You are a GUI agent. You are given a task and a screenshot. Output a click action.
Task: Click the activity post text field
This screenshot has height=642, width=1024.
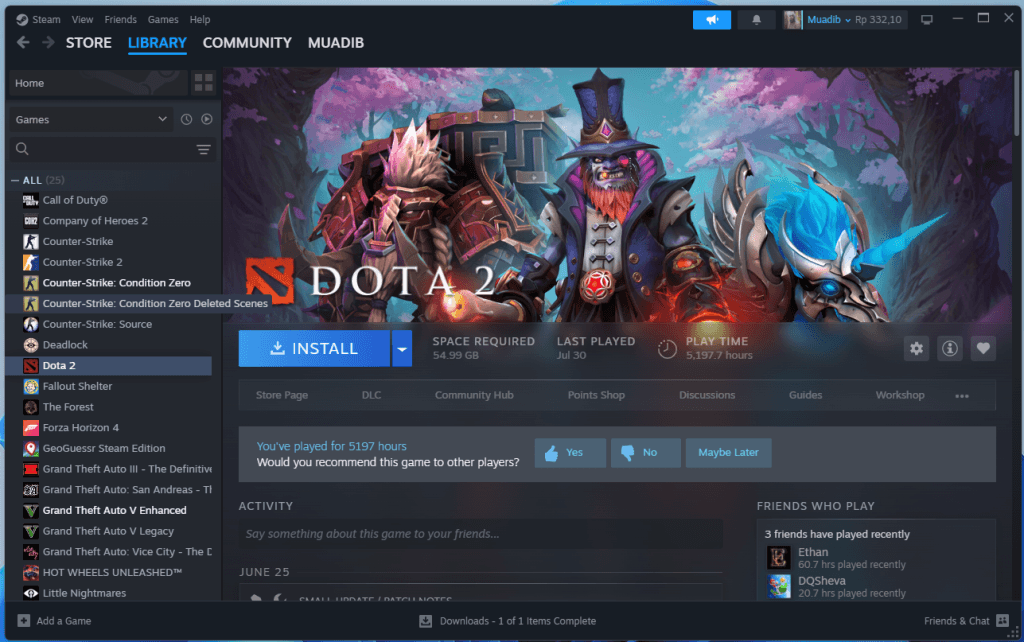click(x=480, y=534)
